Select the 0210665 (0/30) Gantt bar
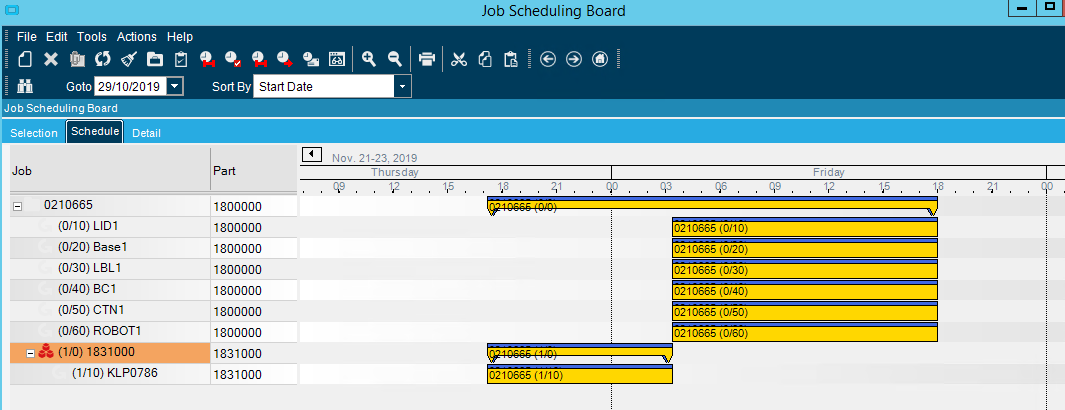The width and height of the screenshot is (1065, 410). click(805, 269)
